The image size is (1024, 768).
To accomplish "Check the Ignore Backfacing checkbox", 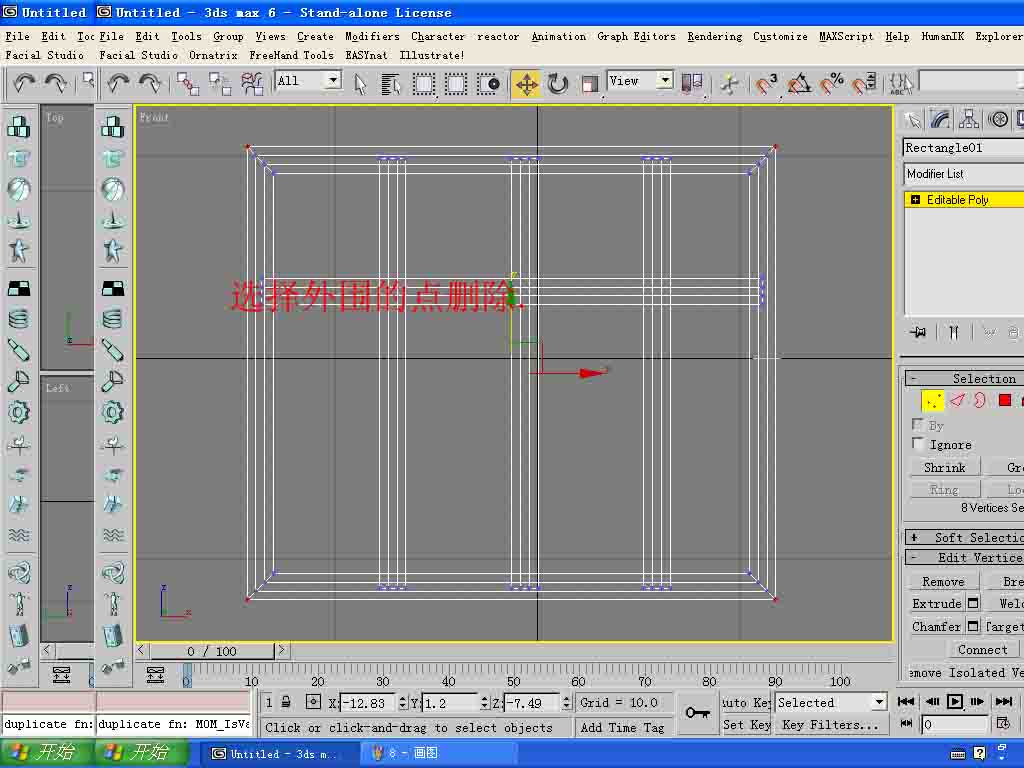I will pos(918,444).
